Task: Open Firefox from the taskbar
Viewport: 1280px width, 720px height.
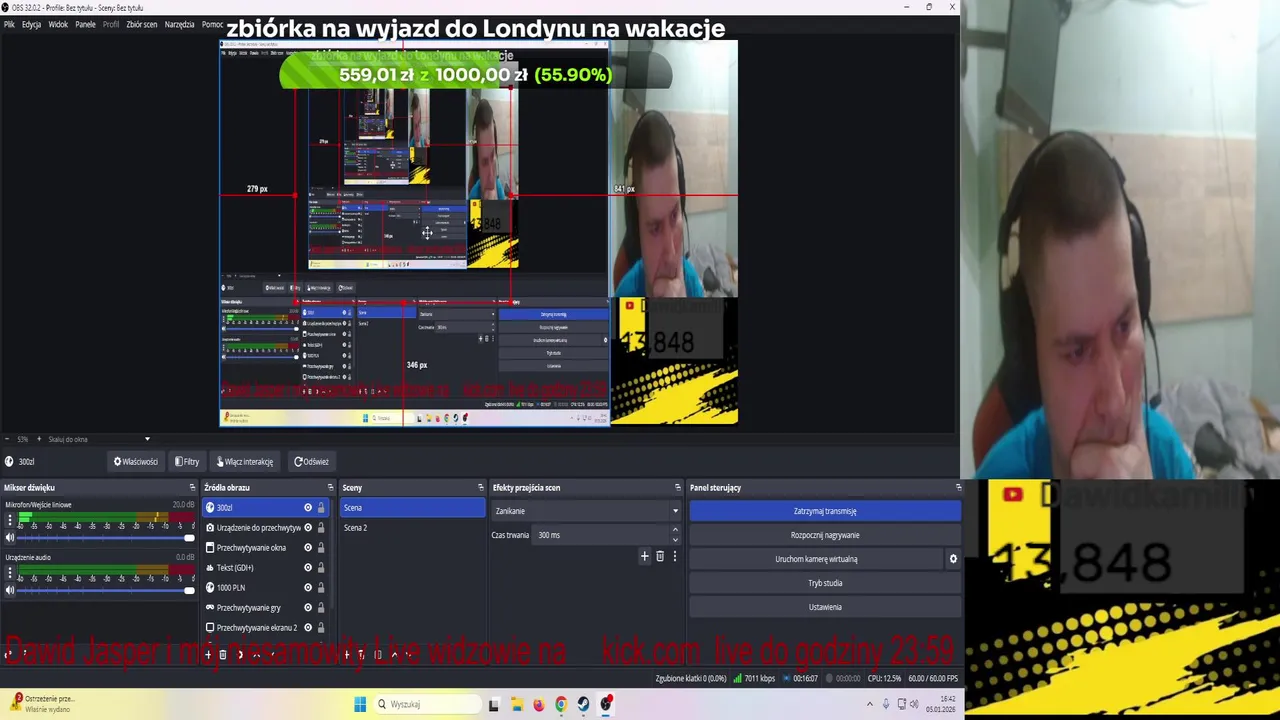Action: pyautogui.click(x=539, y=704)
